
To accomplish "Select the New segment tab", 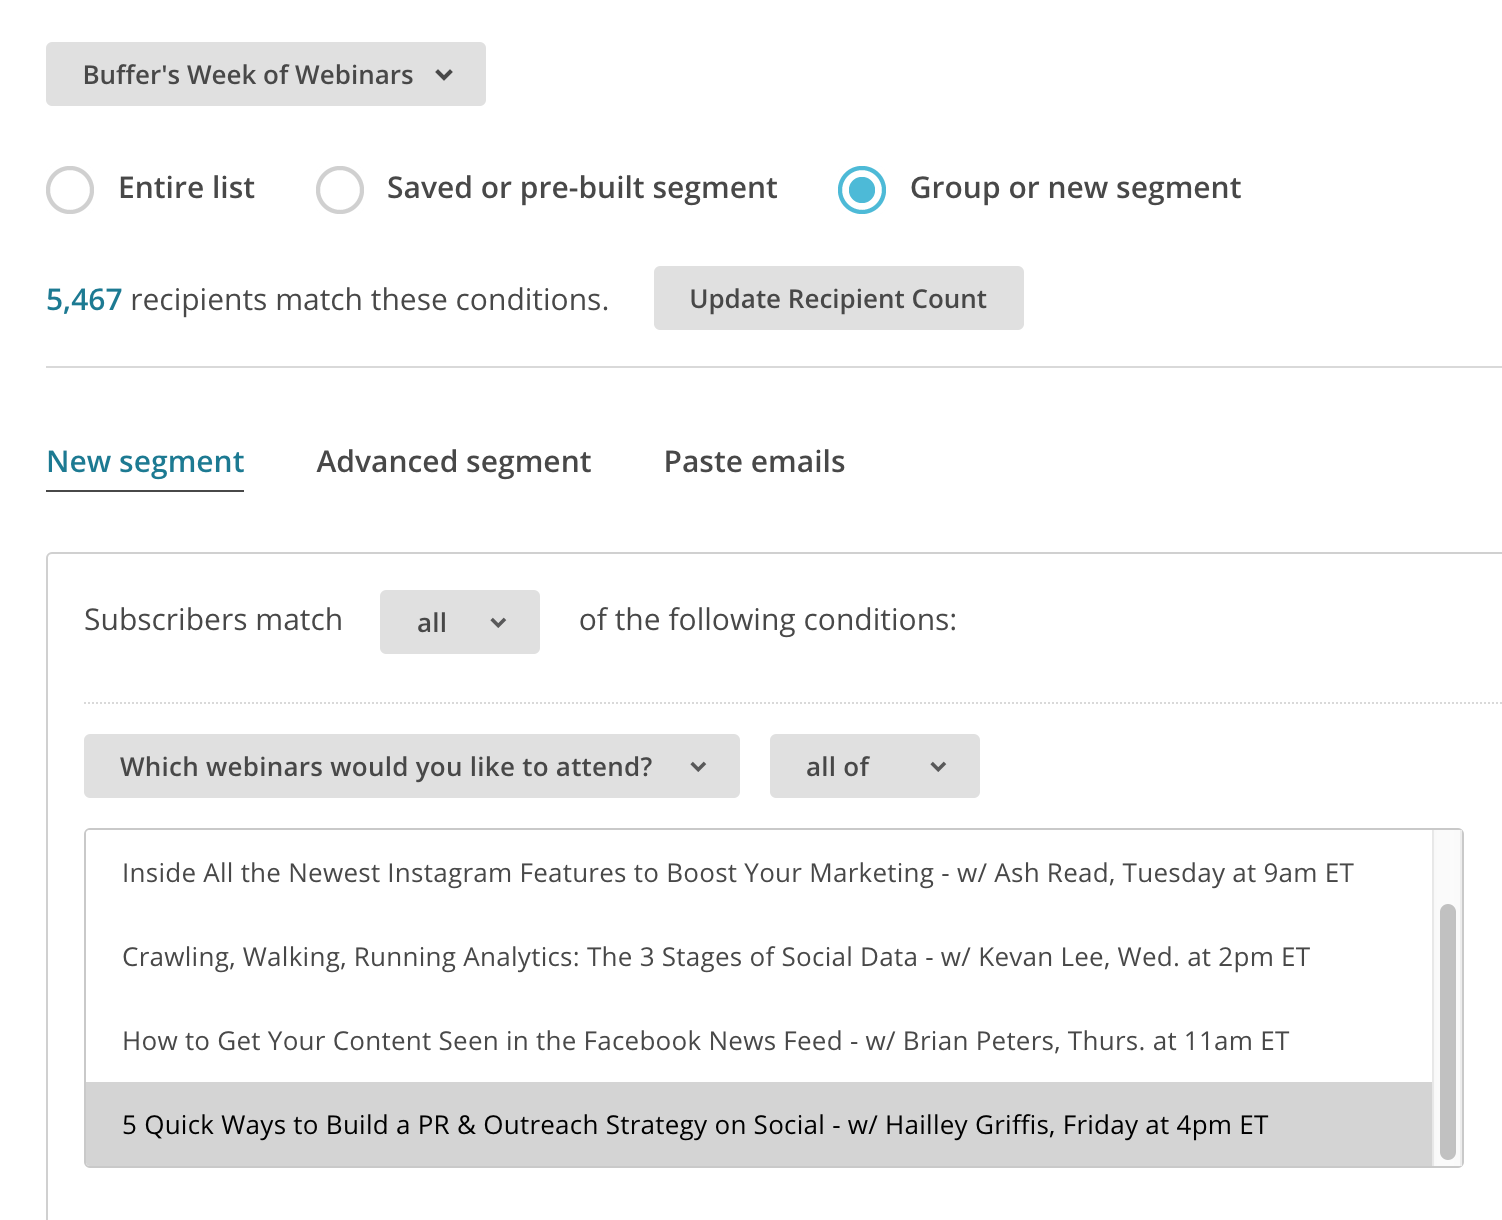I will coord(145,461).
